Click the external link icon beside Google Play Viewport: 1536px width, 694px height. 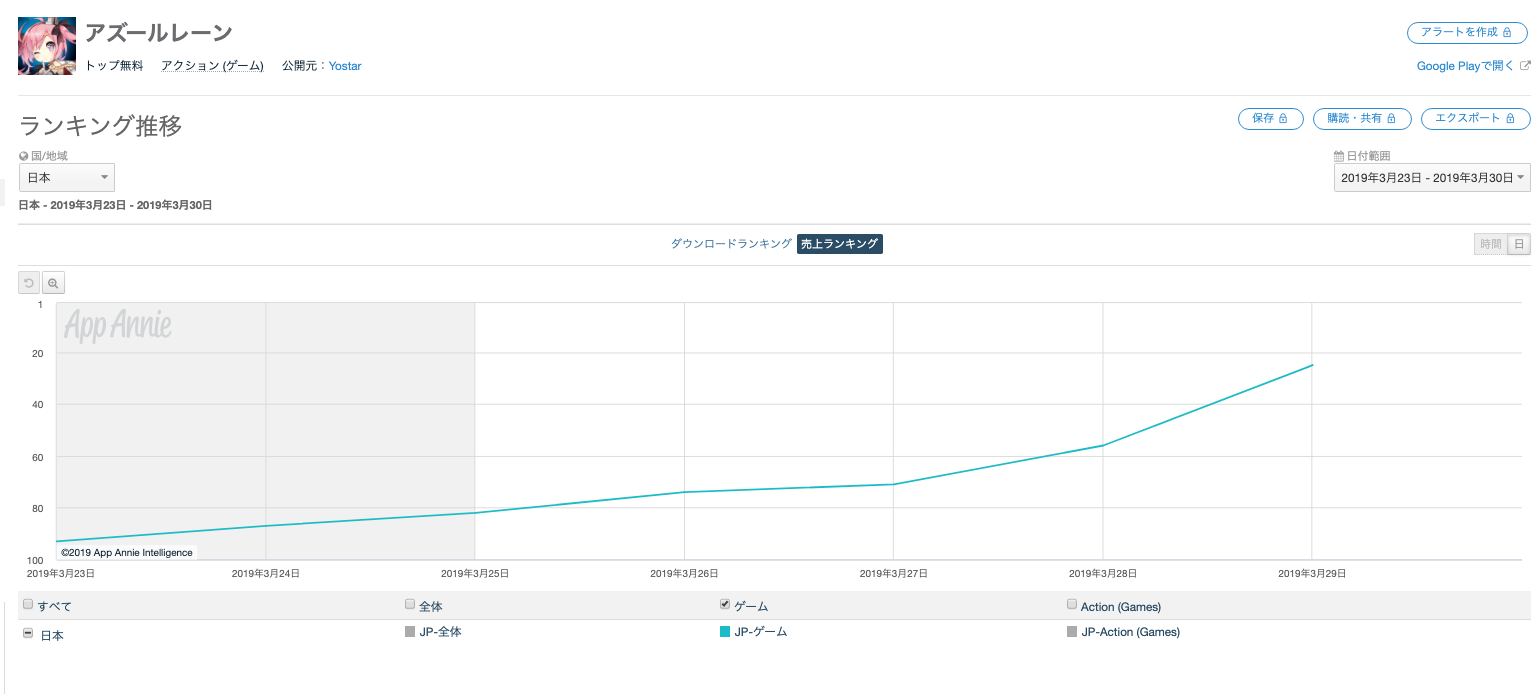(1525, 66)
